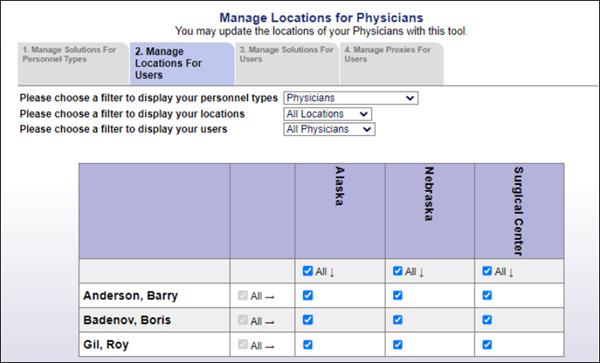Go to Manage Proxies For Users tab

[391, 63]
